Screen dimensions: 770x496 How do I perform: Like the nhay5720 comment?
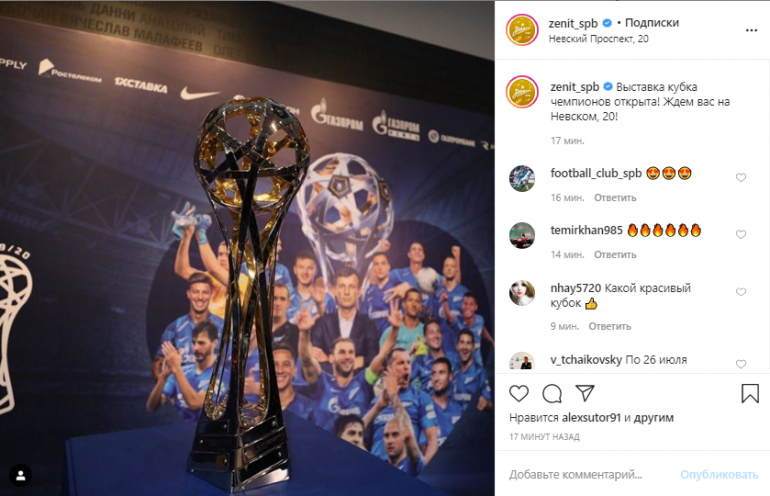coord(741,292)
